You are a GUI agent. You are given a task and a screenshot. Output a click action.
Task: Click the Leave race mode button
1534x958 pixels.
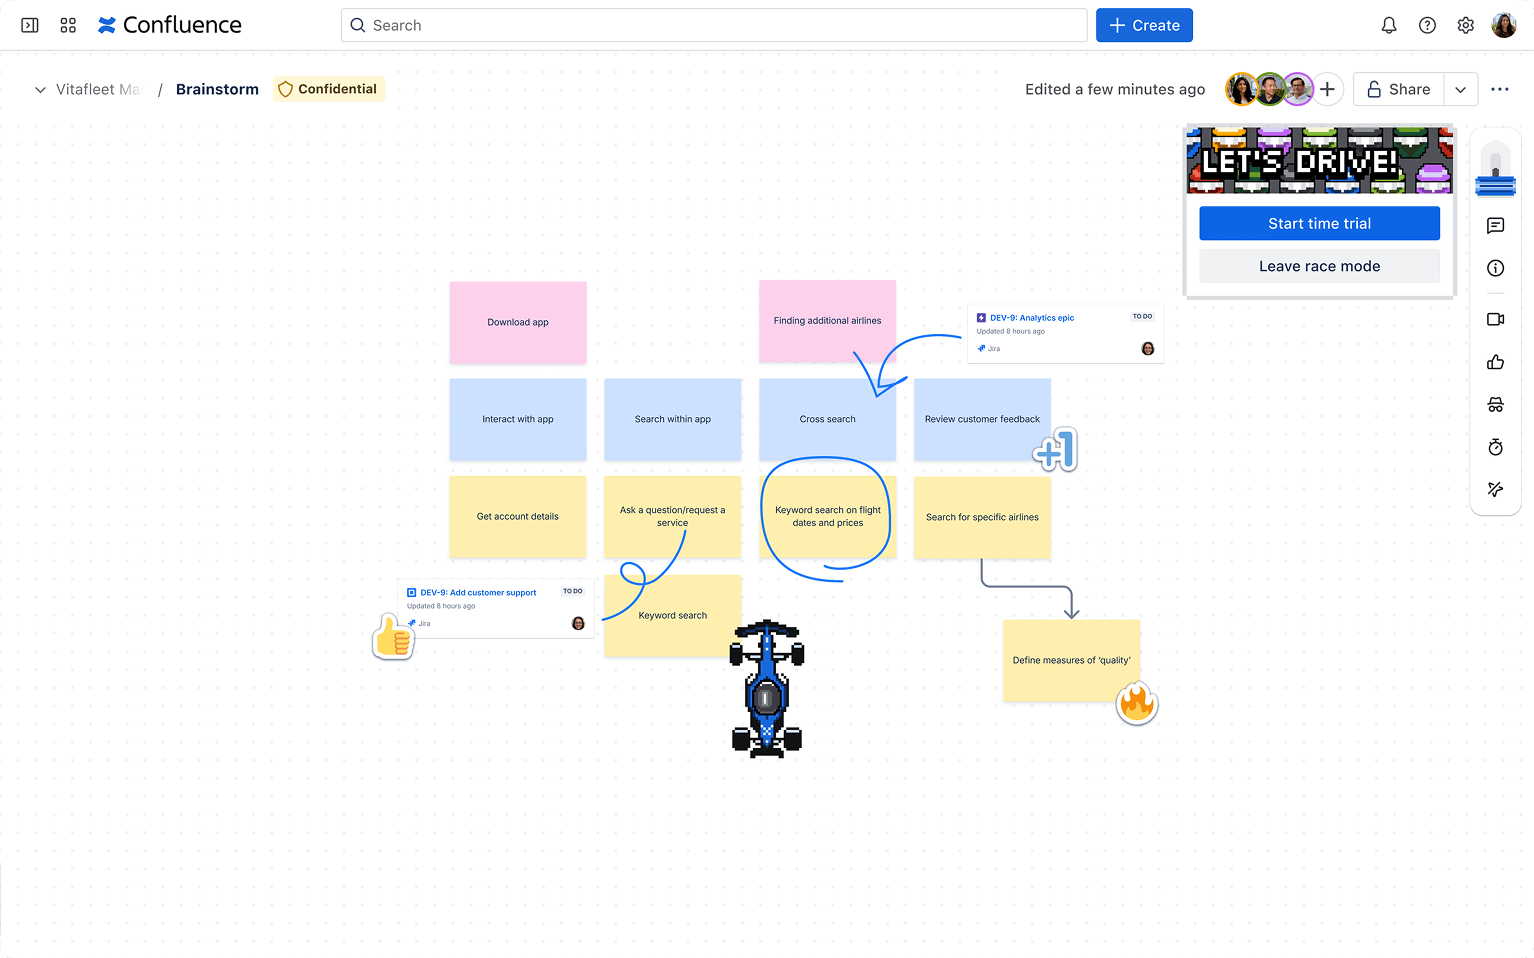[x=1319, y=266]
